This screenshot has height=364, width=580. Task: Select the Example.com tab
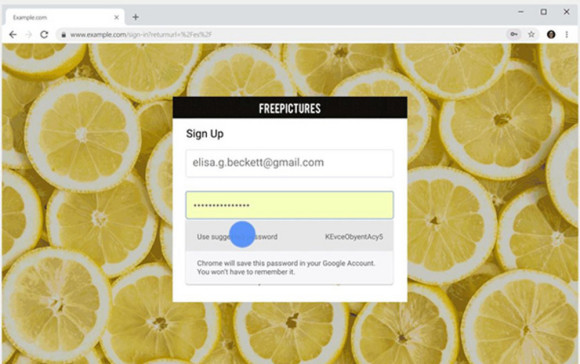click(x=65, y=17)
